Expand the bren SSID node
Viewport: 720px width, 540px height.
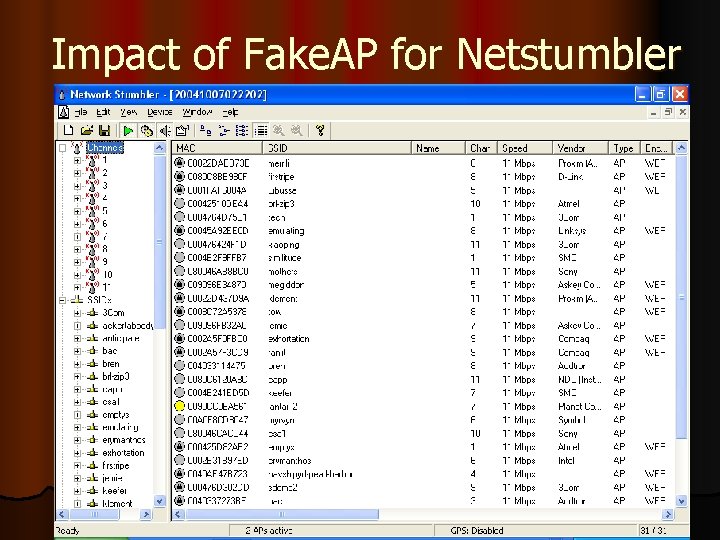(77, 364)
